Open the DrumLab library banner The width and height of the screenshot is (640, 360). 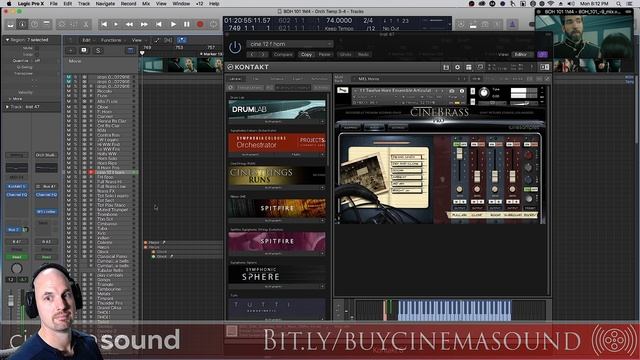coord(277,109)
